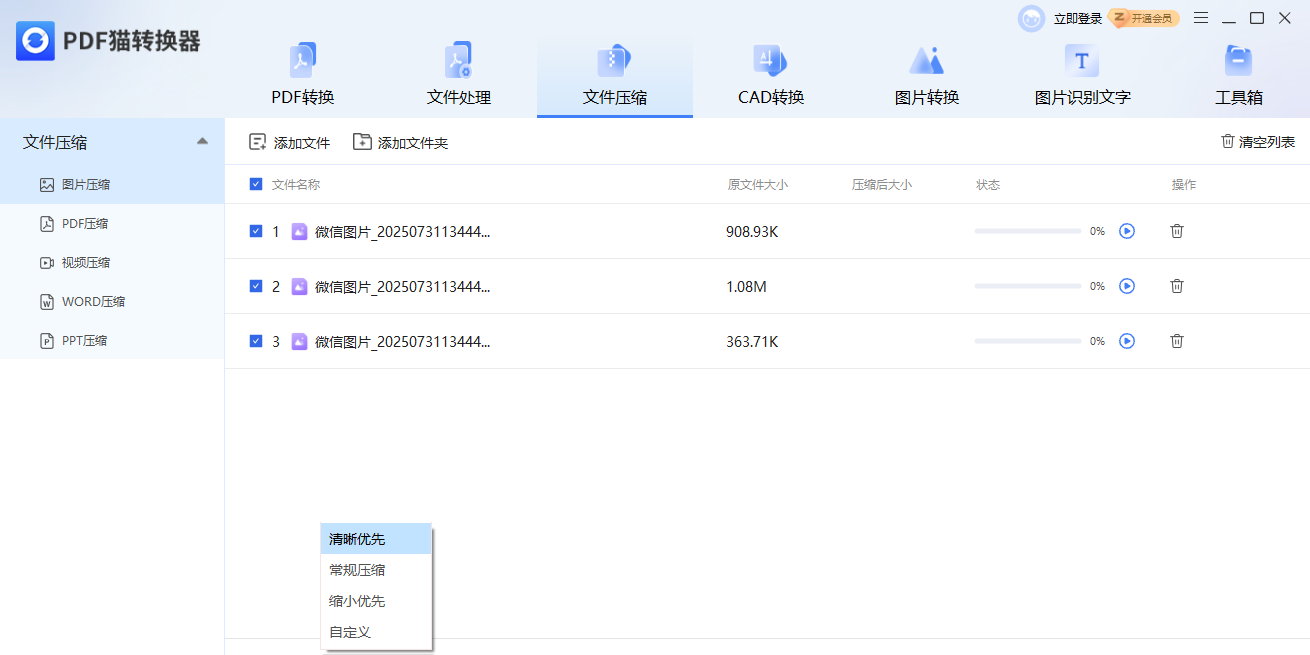Screen dimensions: 1310x655
Task: Open the hamburger menu top right
Action: pos(1201,18)
